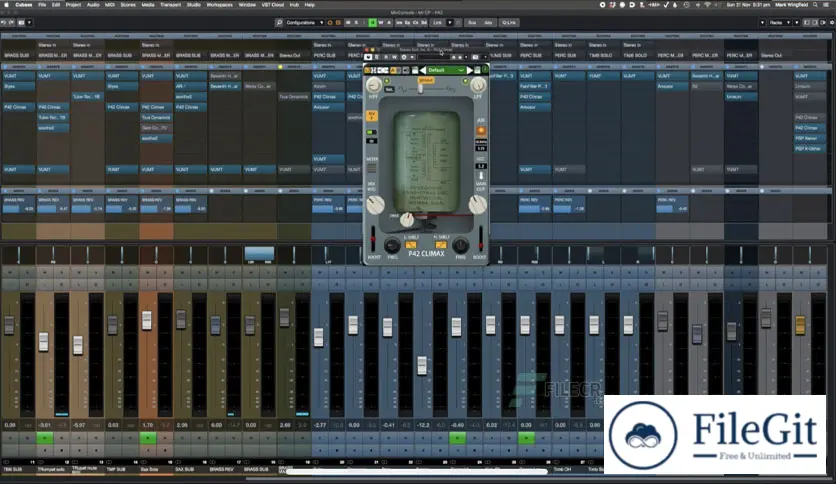Image resolution: width=836 pixels, height=484 pixels.
Task: Click the Wi-Fi status icon in menu bar
Action: click(x=708, y=5)
